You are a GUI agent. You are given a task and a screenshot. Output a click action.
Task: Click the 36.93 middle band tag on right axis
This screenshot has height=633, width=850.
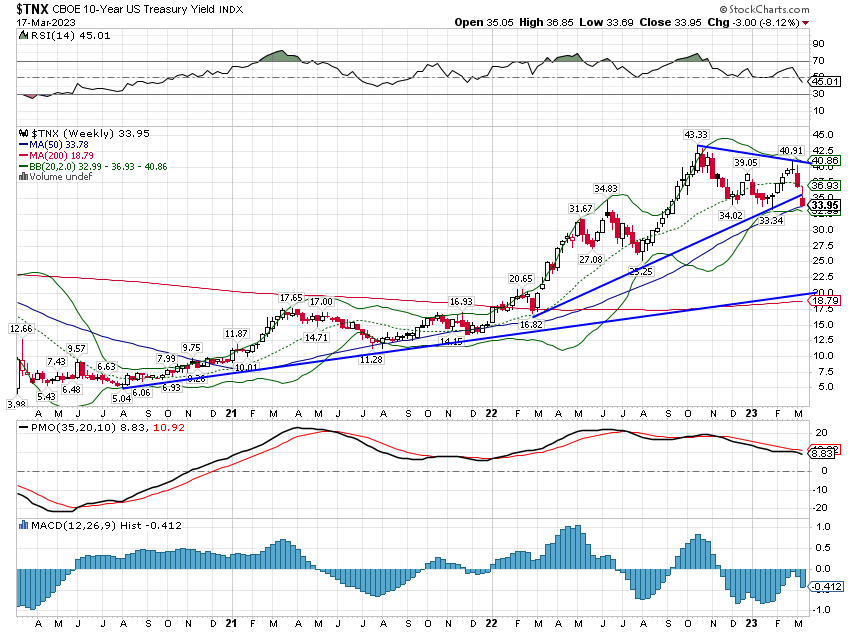pos(825,185)
